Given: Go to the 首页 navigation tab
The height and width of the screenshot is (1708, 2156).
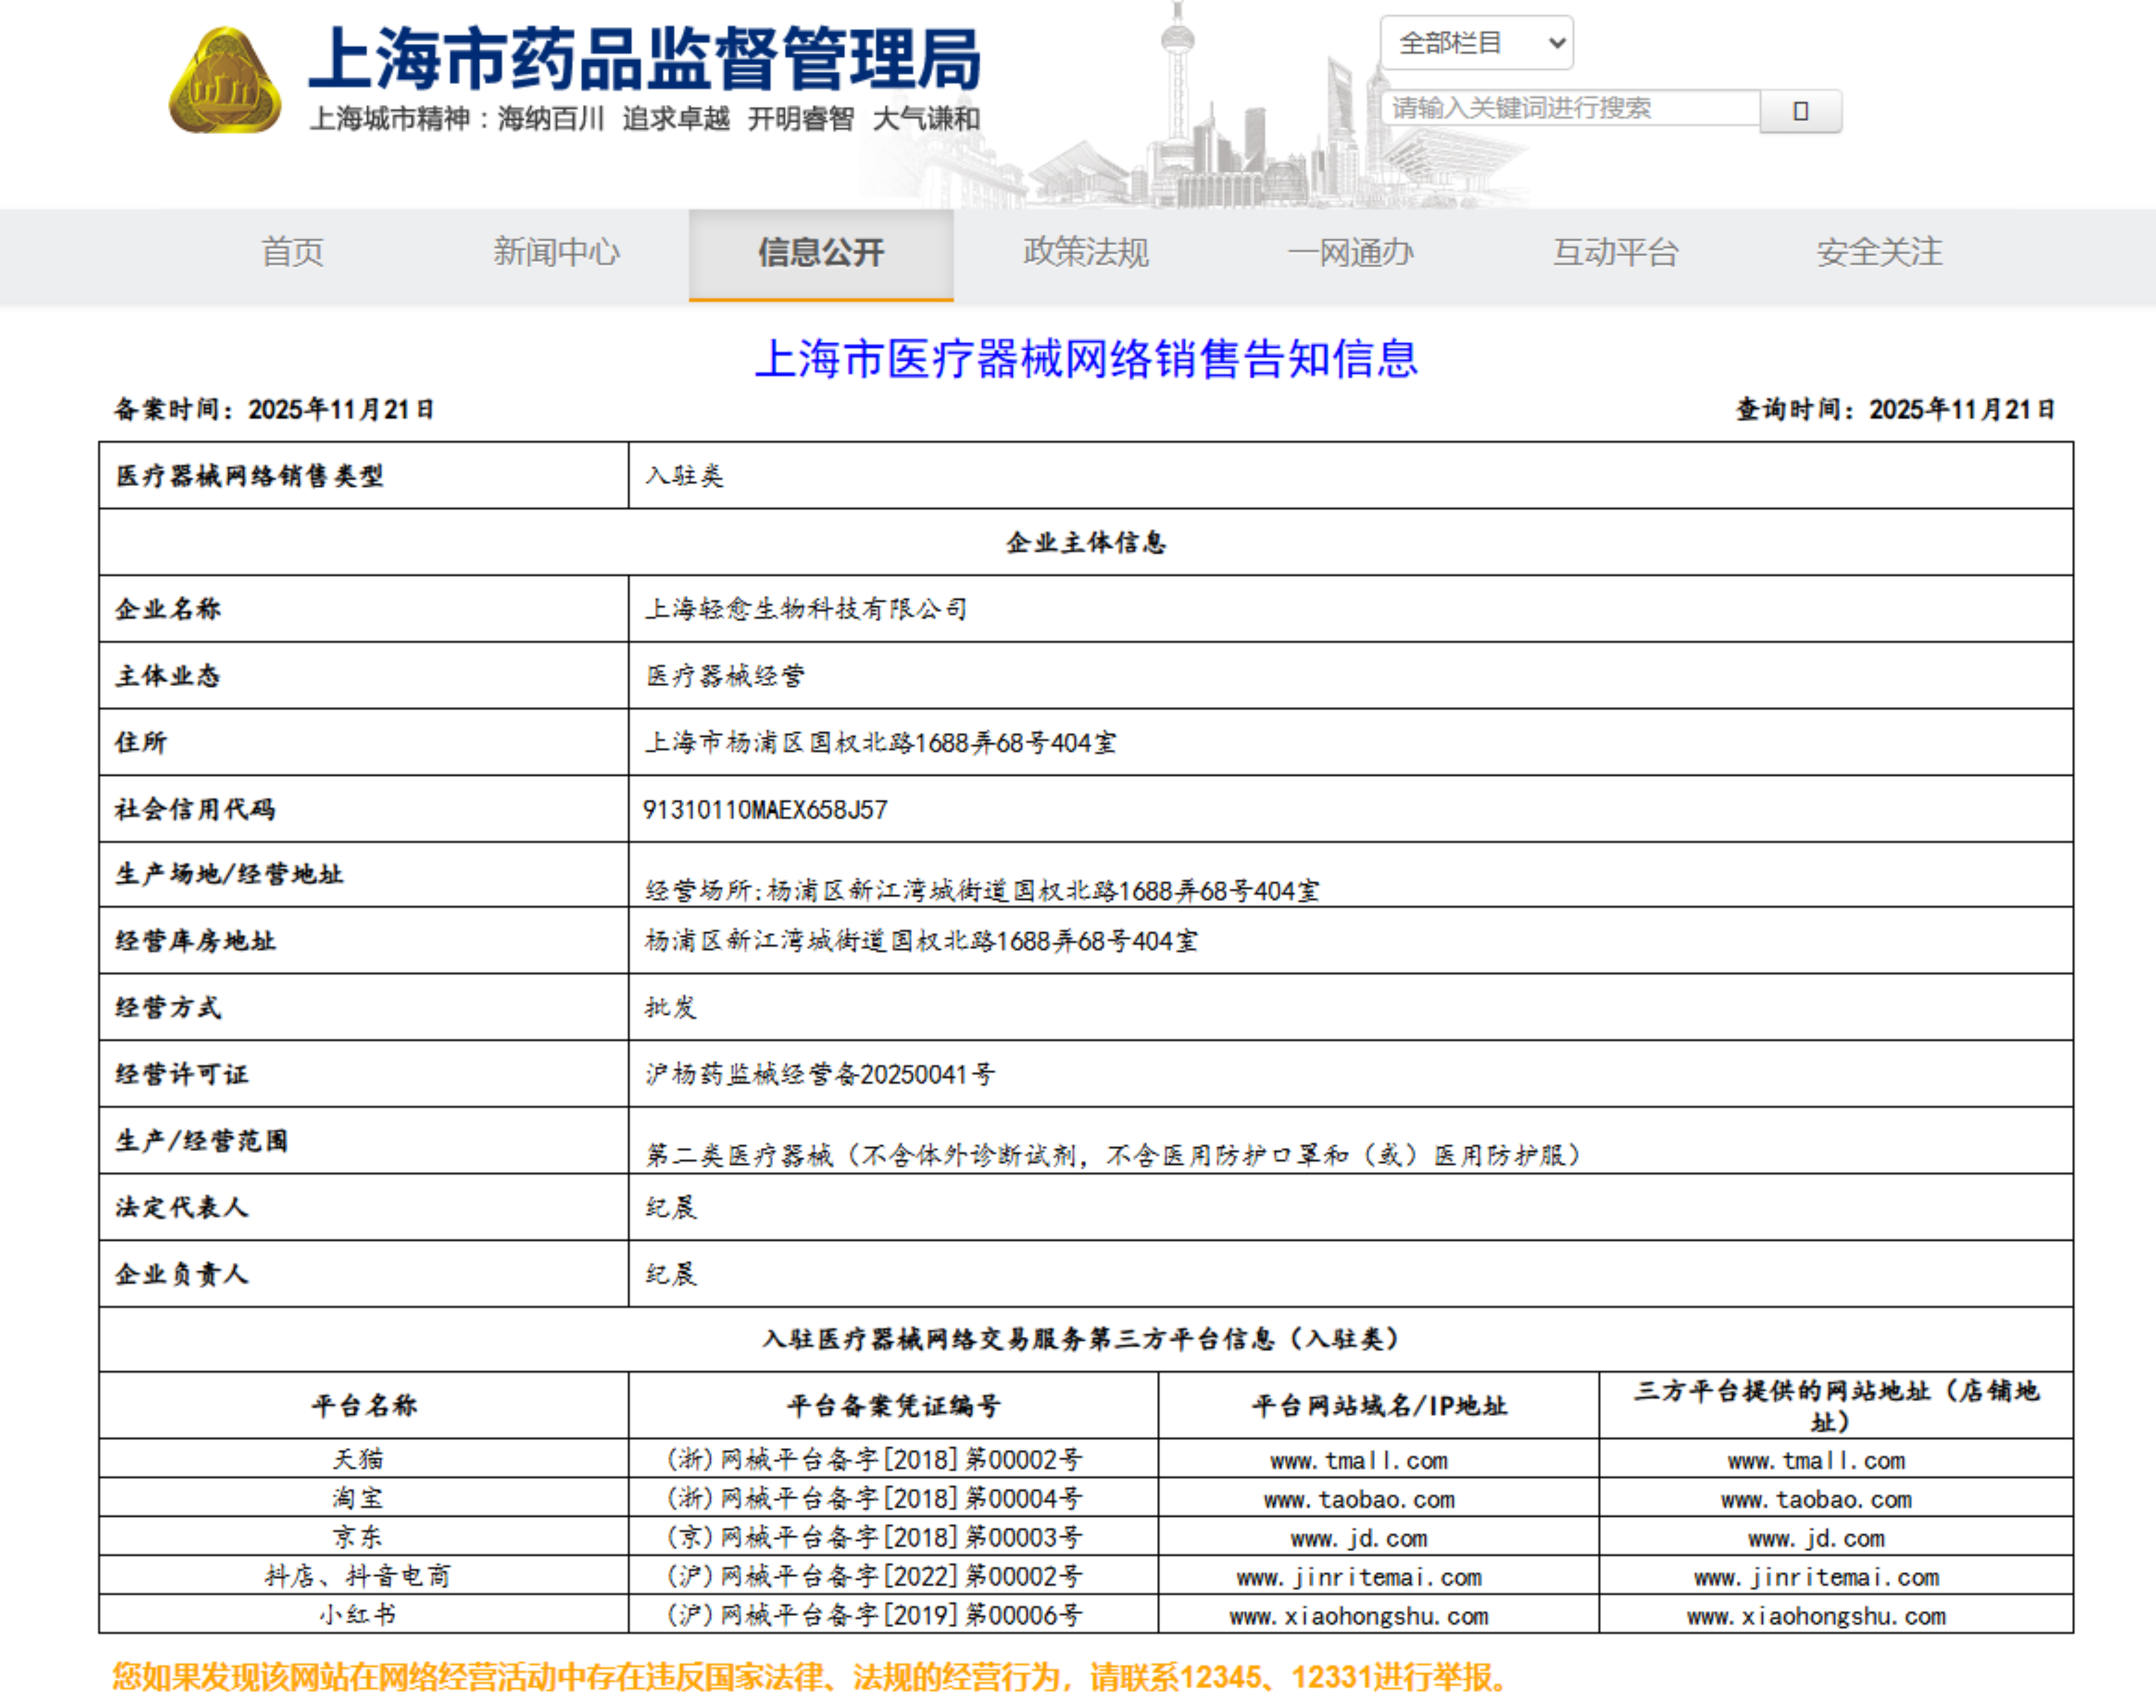Looking at the screenshot, I should pos(292,252).
